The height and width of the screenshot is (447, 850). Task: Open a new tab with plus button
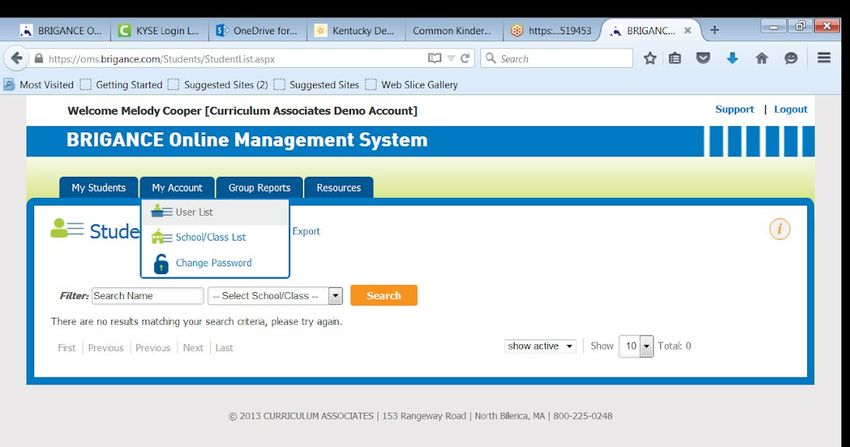[714, 30]
